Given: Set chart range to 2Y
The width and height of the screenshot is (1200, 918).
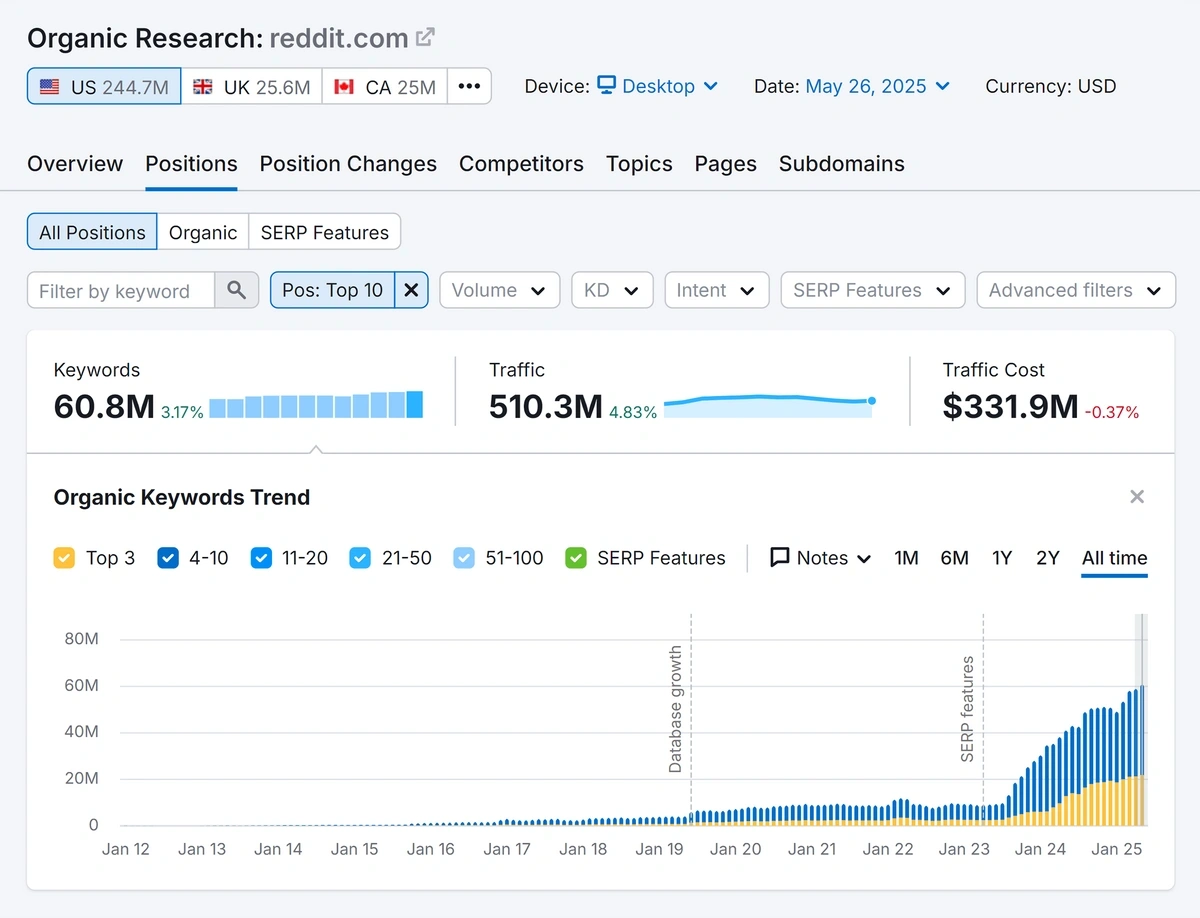Looking at the screenshot, I should [x=1048, y=558].
